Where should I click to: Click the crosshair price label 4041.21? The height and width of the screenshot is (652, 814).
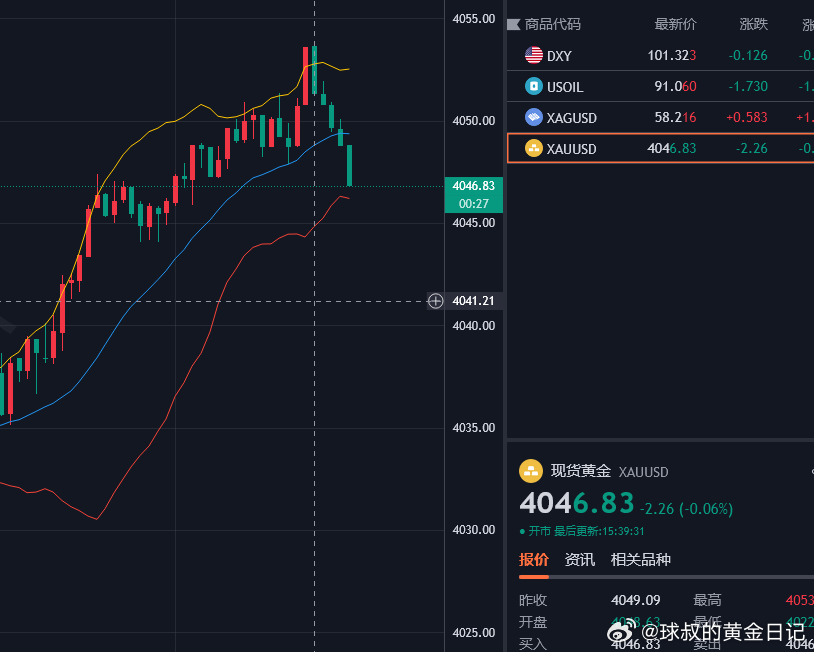[x=473, y=301]
